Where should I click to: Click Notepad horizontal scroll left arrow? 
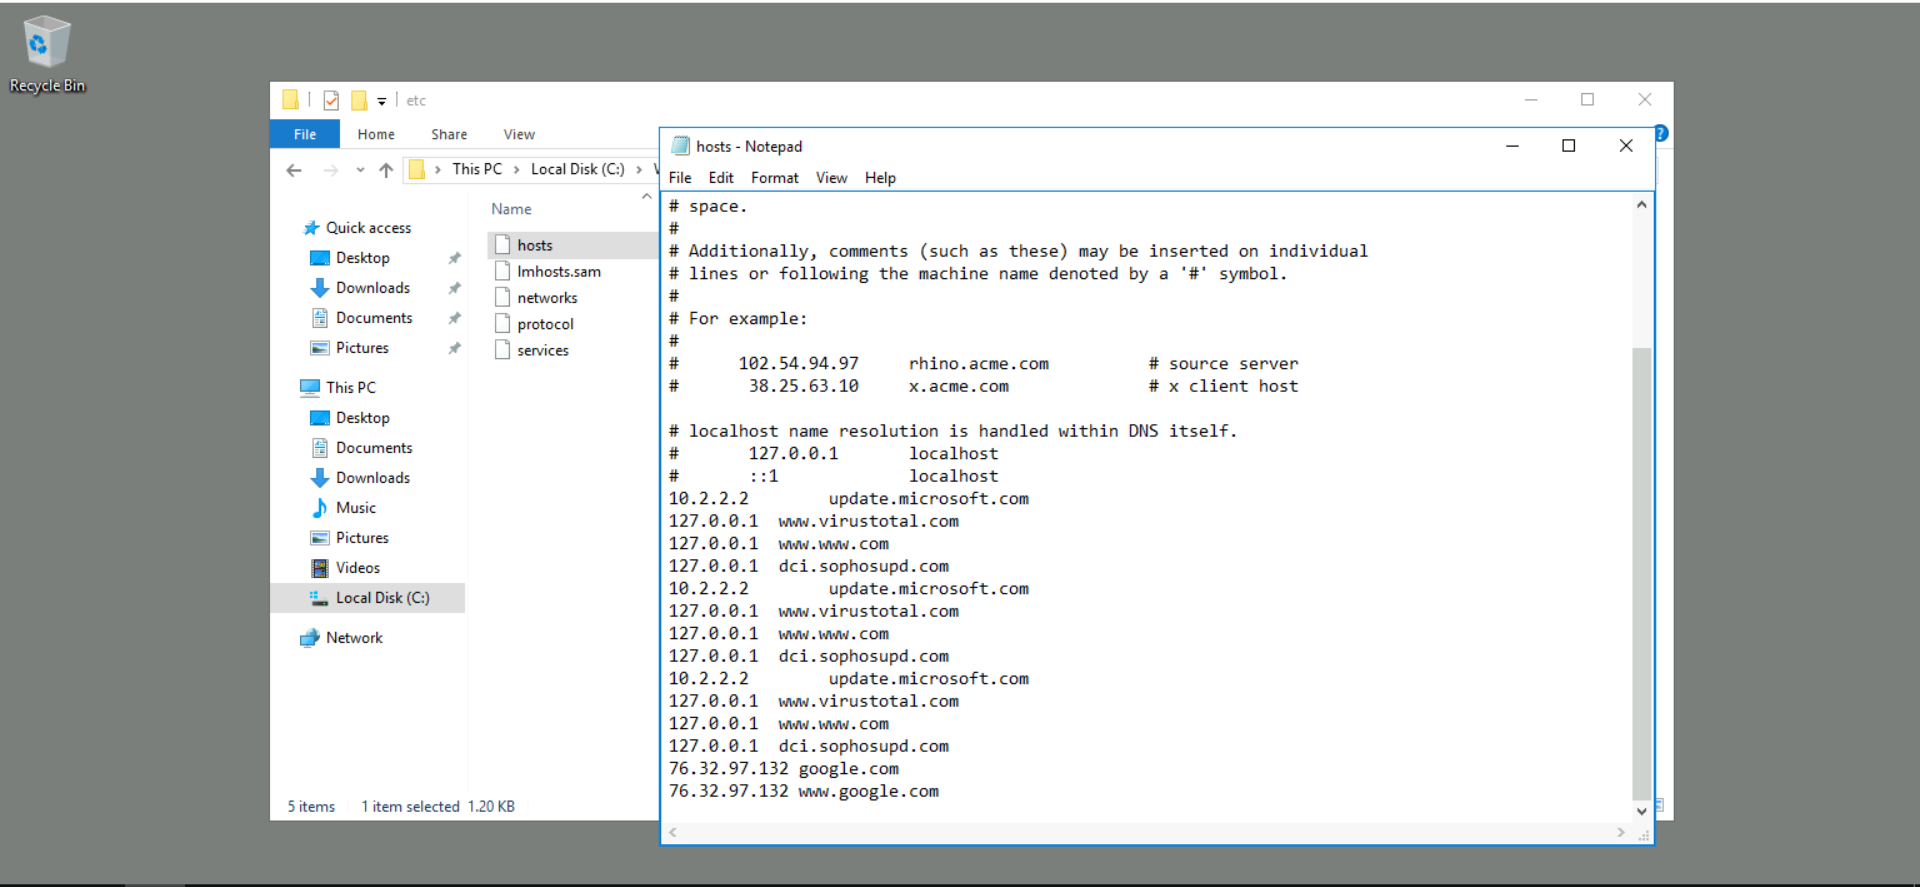click(673, 832)
